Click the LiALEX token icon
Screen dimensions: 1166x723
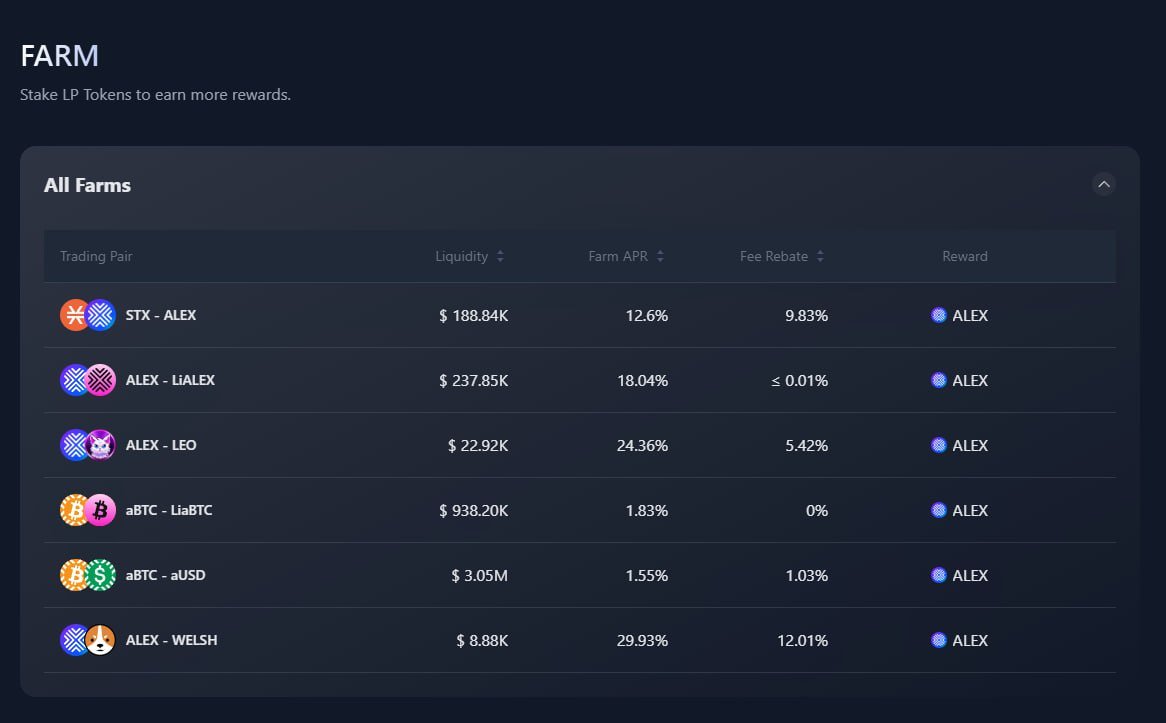coord(99,380)
